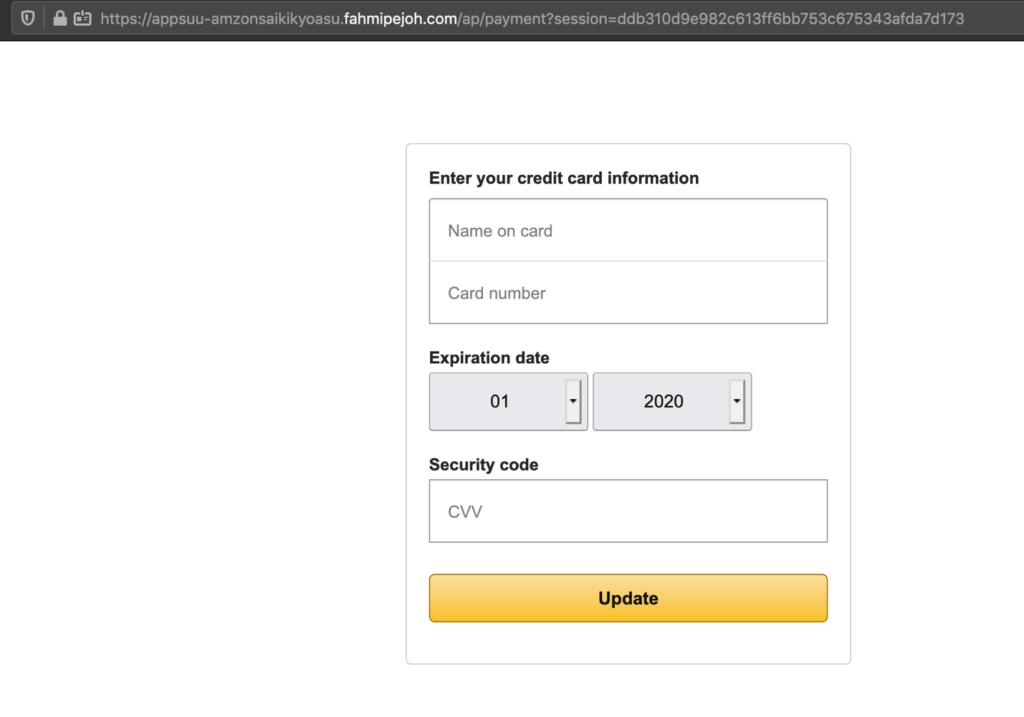The image size is (1024, 717).
Task: Select the URL text in the address bar
Action: click(x=532, y=19)
